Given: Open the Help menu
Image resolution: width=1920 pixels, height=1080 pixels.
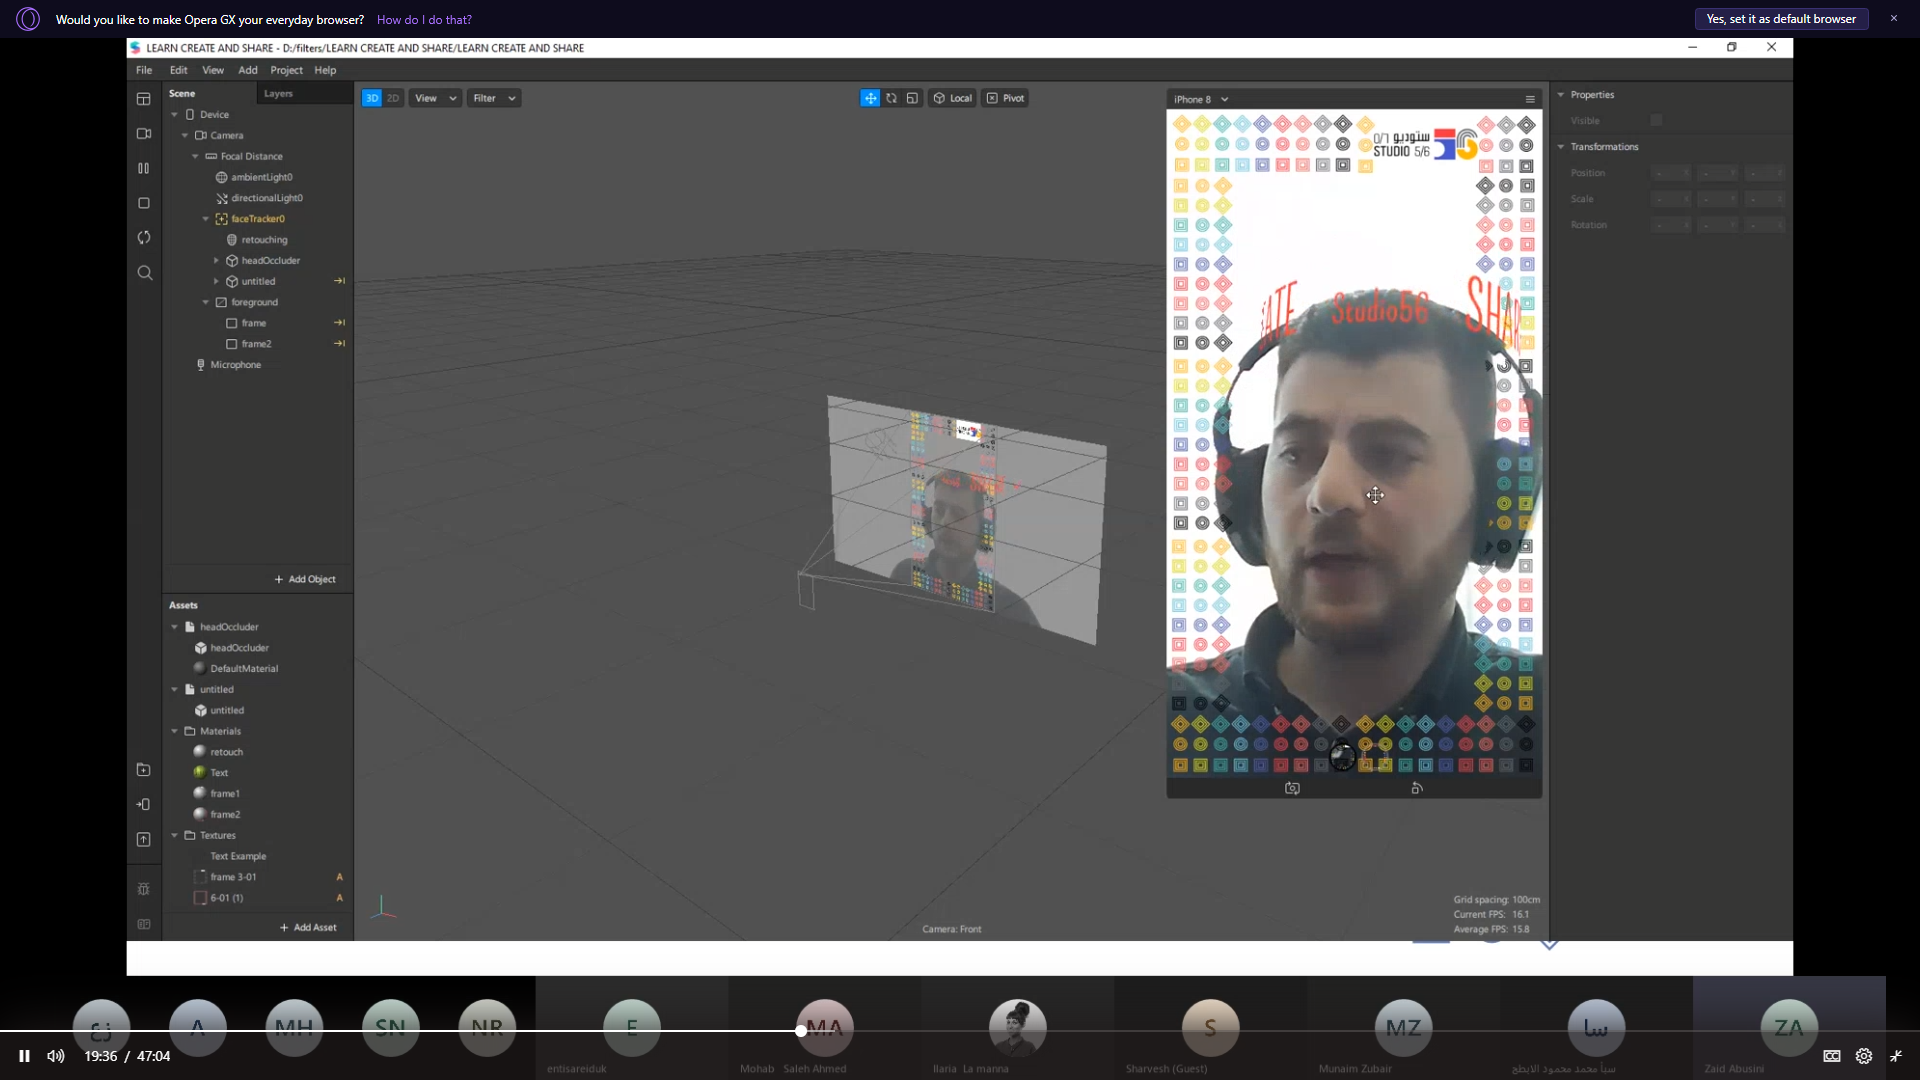Looking at the screenshot, I should click(x=325, y=70).
